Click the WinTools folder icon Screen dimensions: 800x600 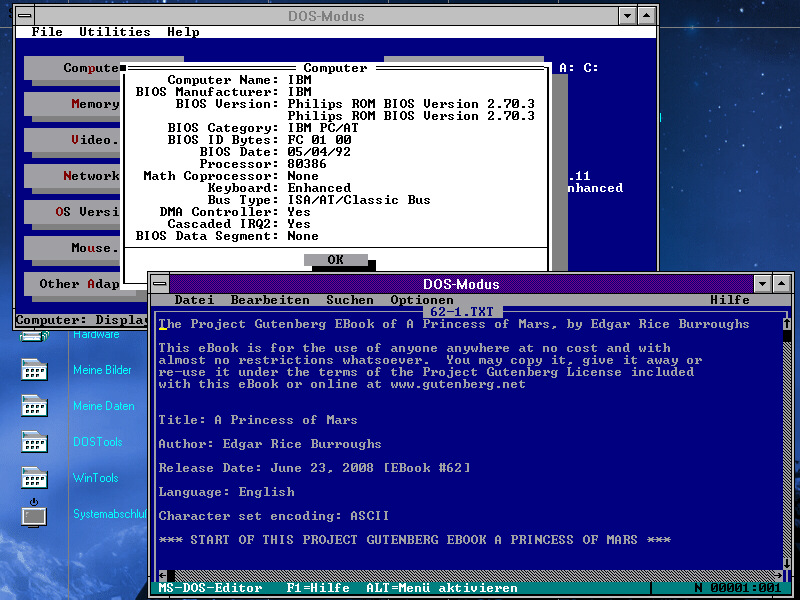coord(34,479)
